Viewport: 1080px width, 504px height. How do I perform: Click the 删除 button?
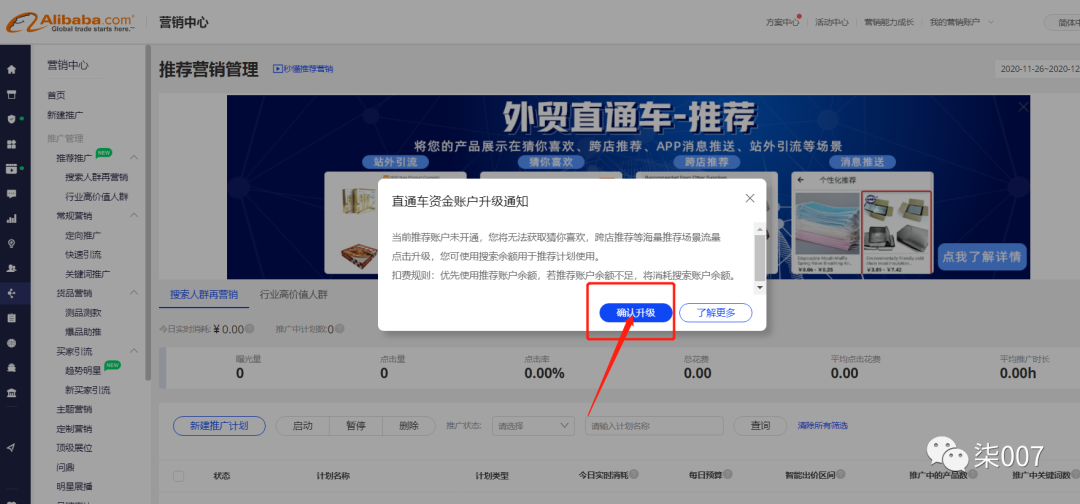(x=408, y=426)
